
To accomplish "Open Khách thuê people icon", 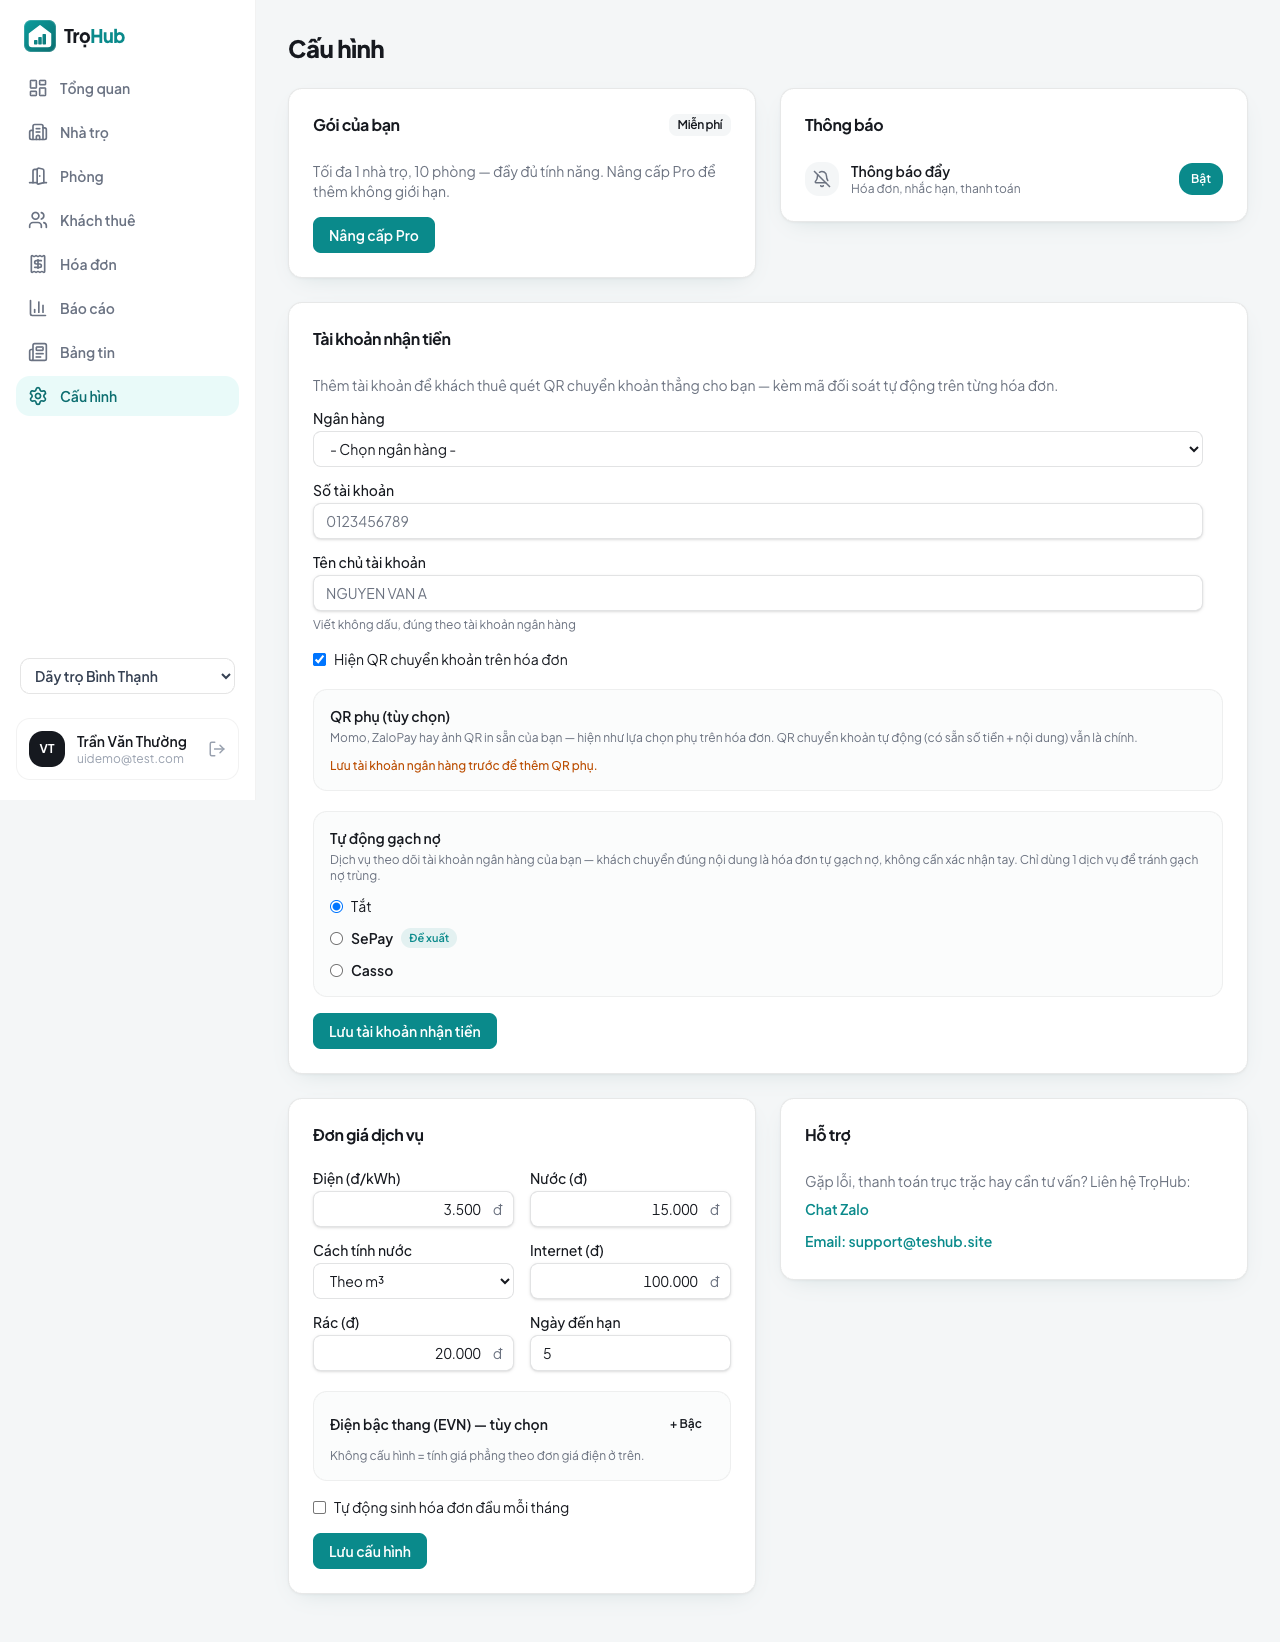I will 38,220.
